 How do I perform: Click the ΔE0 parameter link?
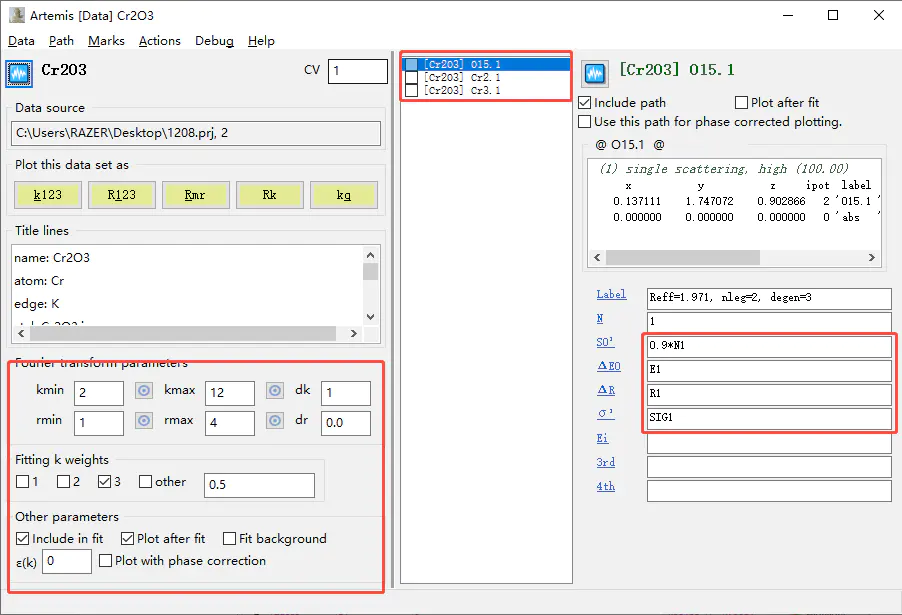coord(609,366)
